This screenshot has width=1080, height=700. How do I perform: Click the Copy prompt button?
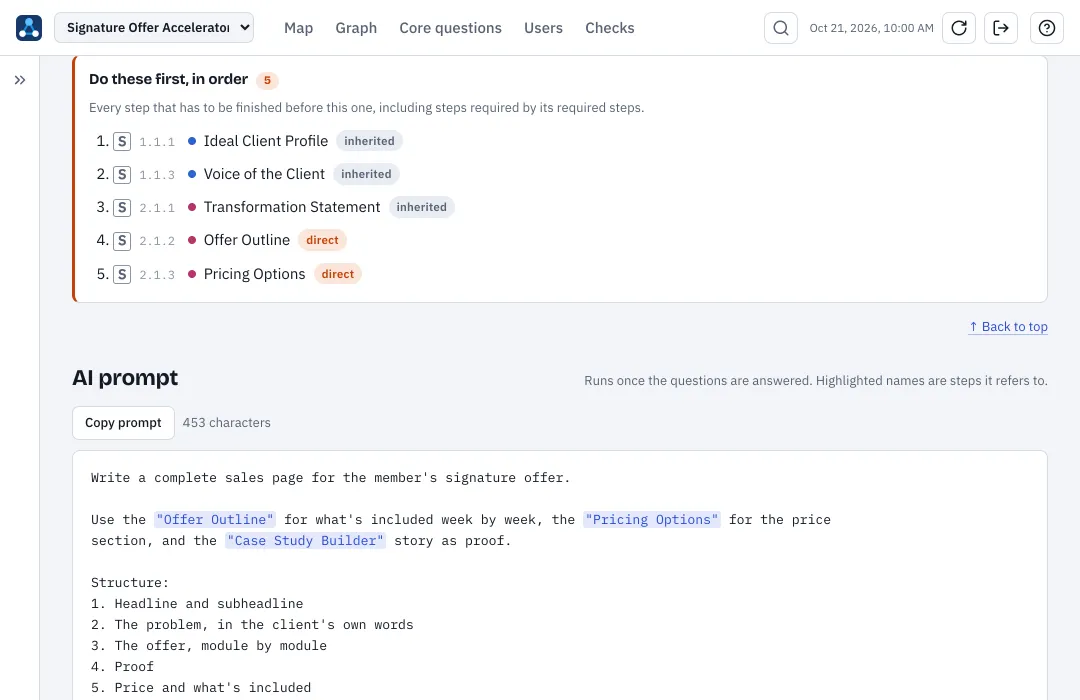coord(123,423)
